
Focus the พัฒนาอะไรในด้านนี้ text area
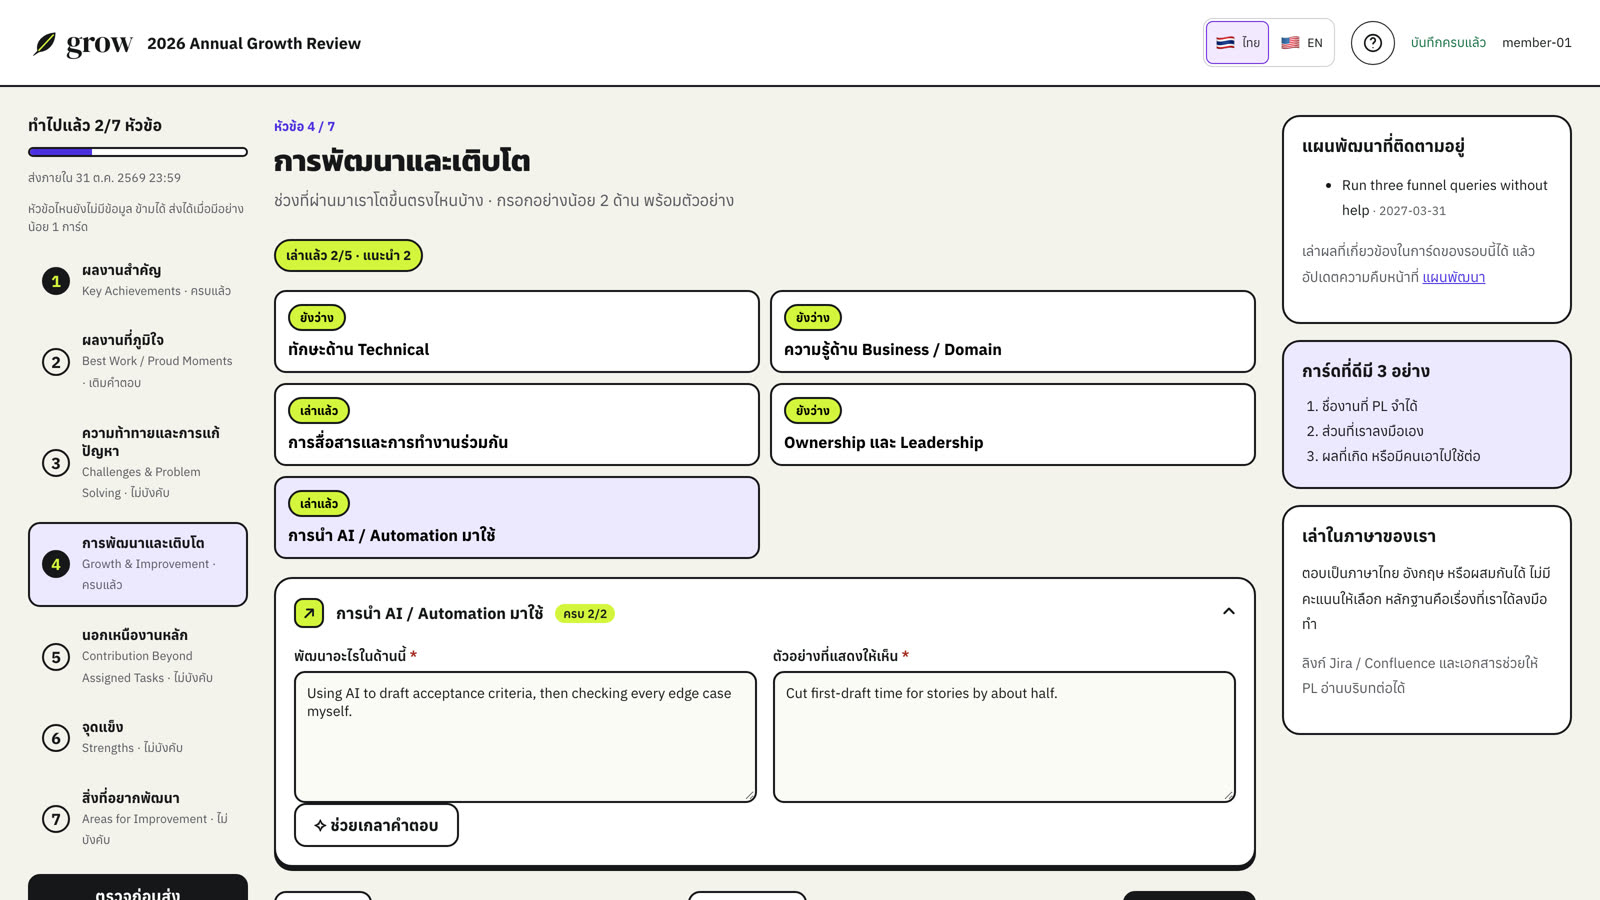click(525, 737)
